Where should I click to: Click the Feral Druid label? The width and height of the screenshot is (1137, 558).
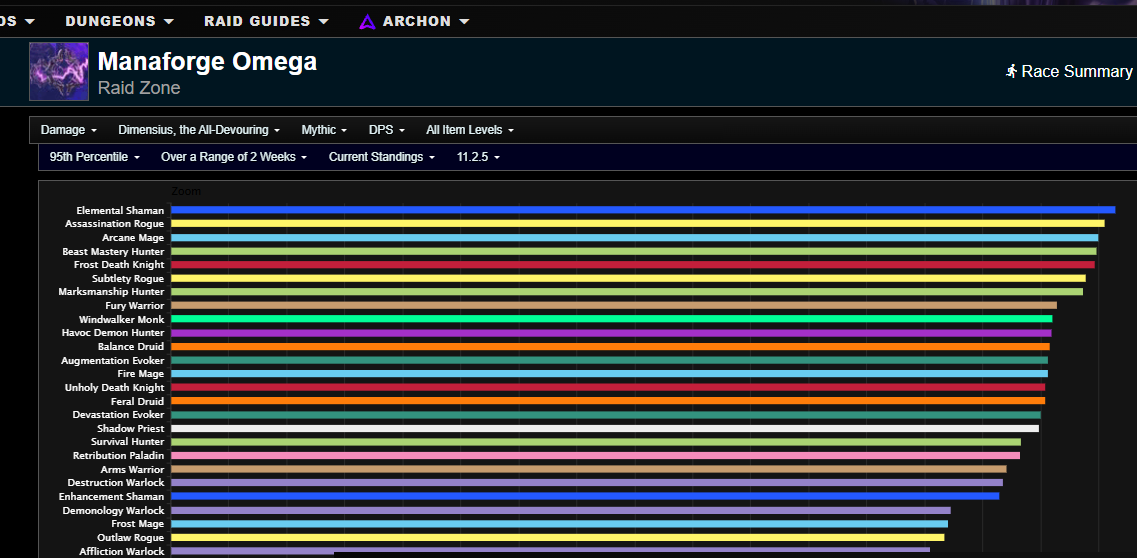(138, 401)
